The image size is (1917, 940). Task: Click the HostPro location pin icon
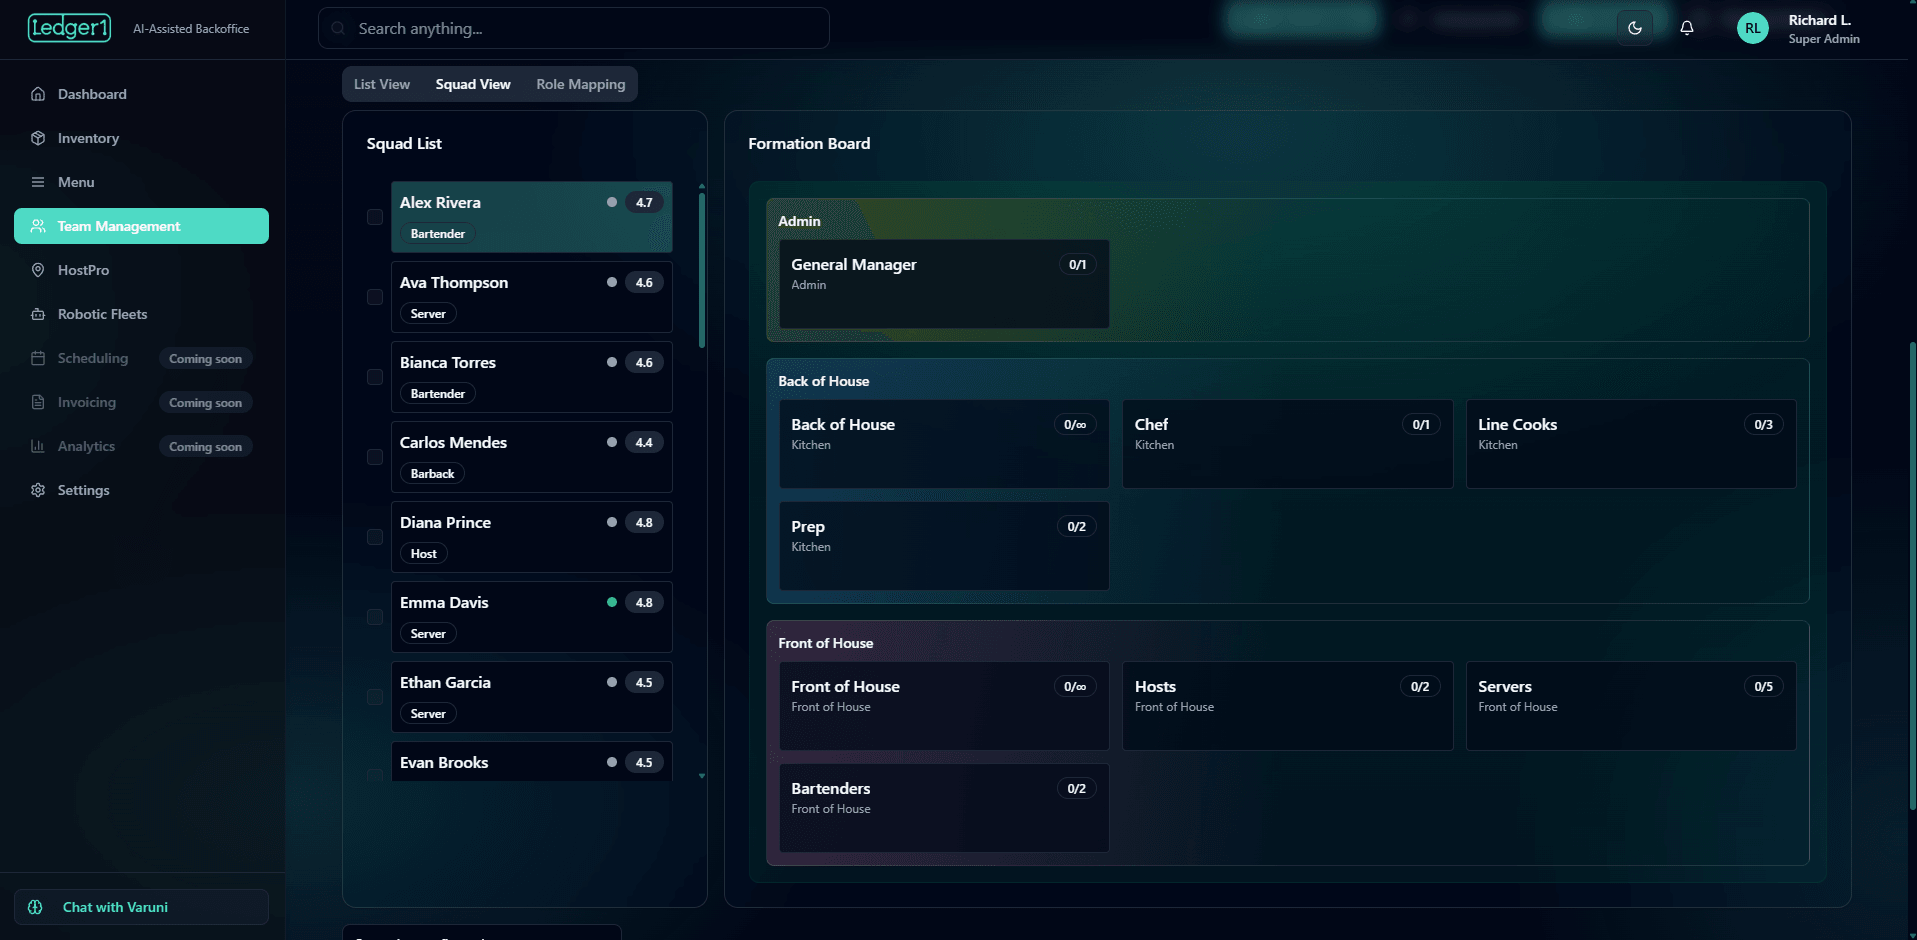38,270
